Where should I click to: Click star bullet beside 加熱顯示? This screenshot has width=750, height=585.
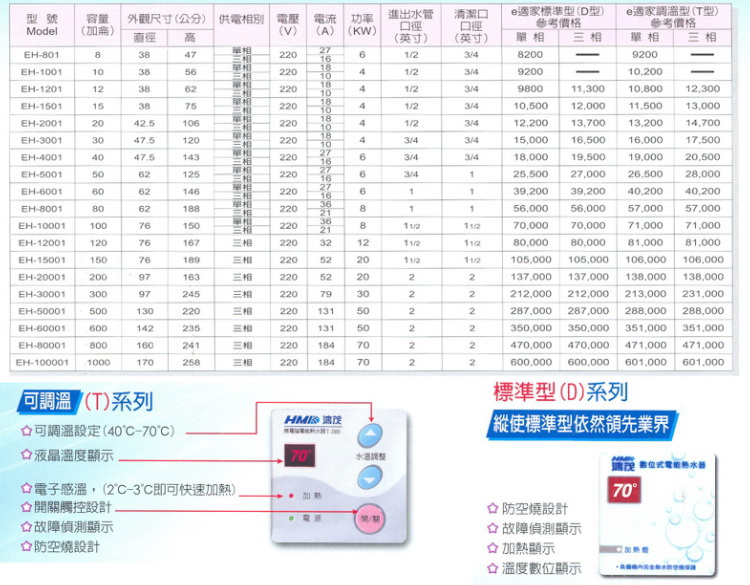point(492,548)
